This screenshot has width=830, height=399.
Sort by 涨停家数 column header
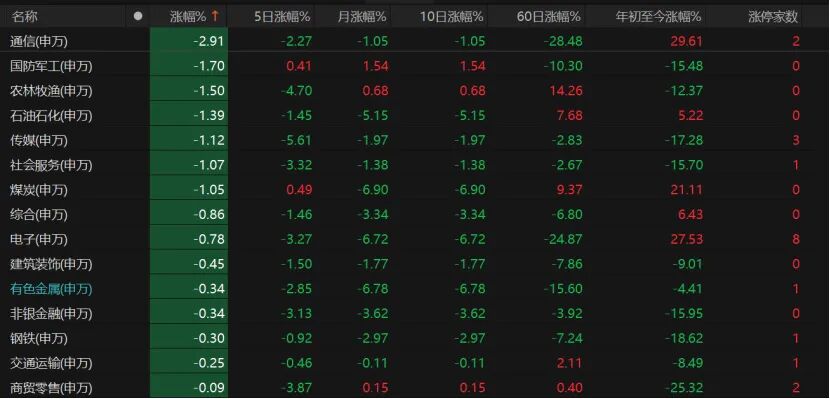(x=773, y=16)
